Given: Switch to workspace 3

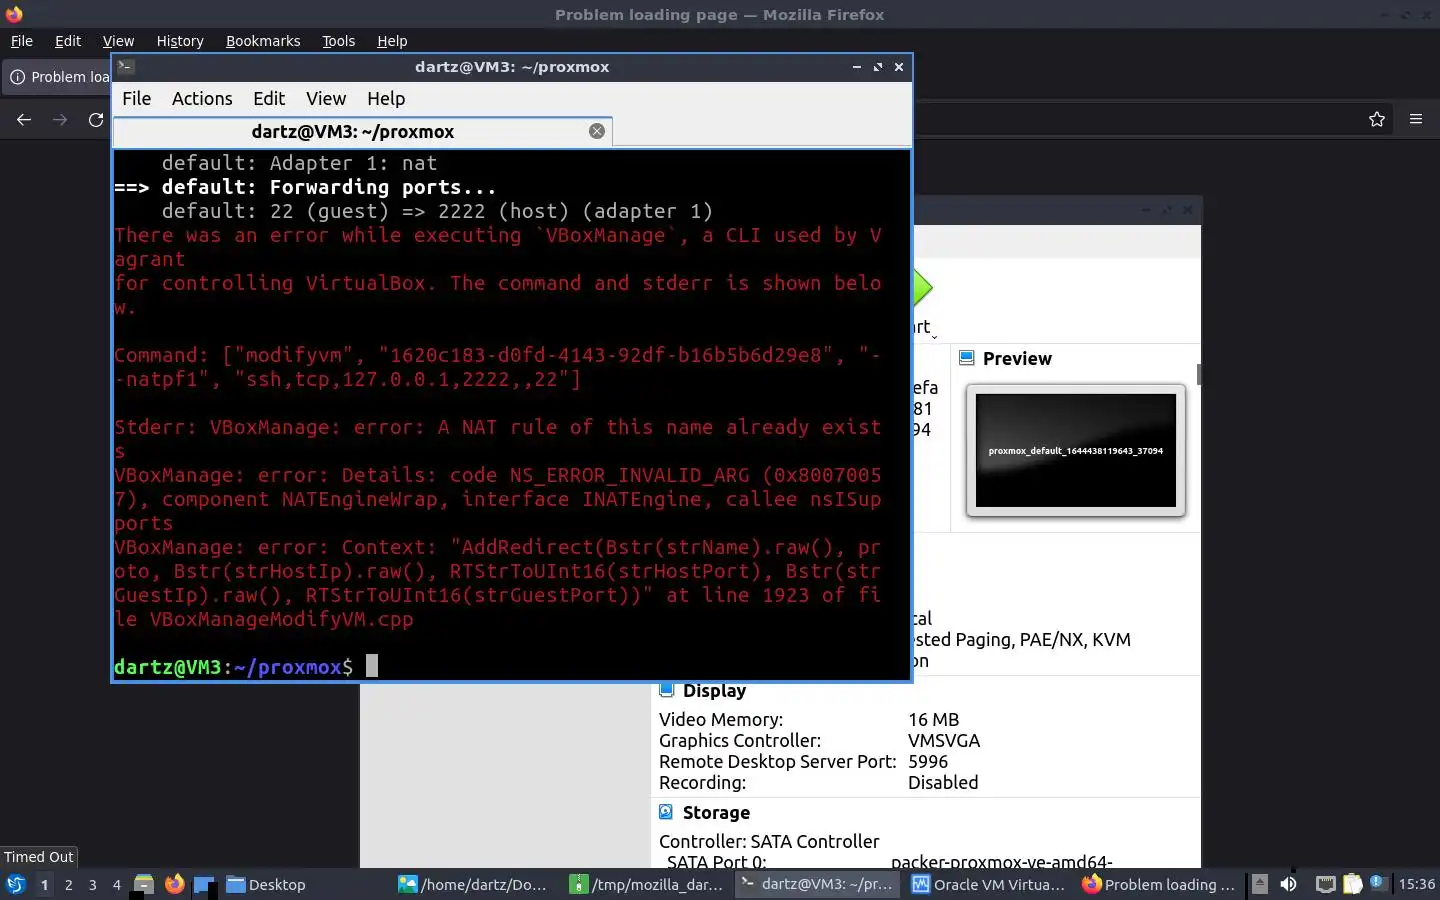Looking at the screenshot, I should [92, 884].
